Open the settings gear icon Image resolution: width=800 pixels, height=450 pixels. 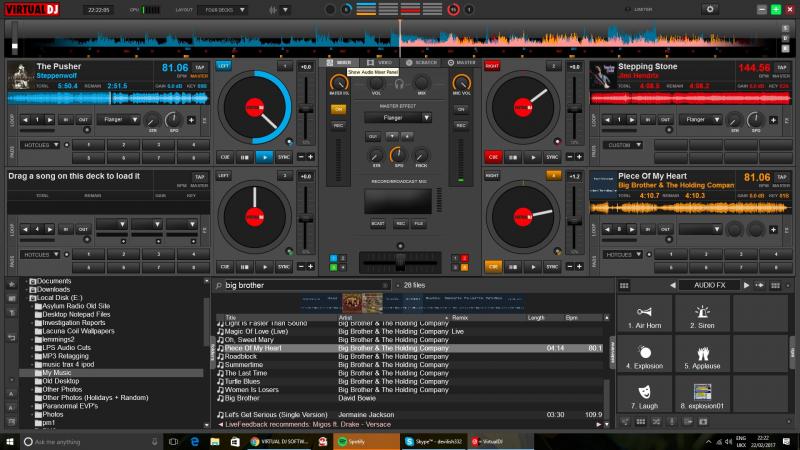pyautogui.click(x=710, y=9)
